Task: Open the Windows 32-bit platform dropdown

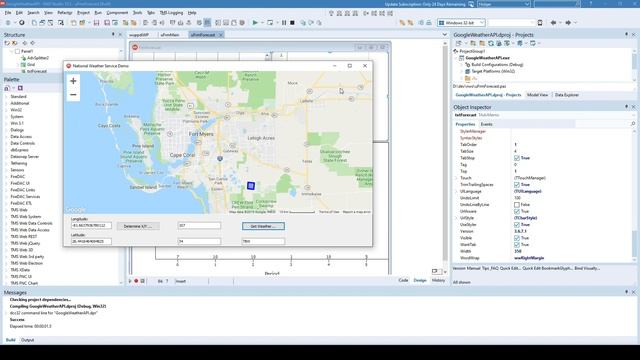Action: click(x=482, y=23)
